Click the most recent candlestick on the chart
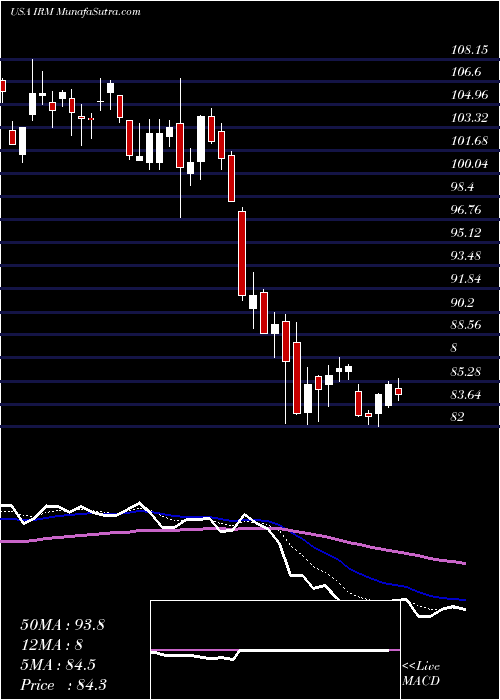The image size is (500, 700). (399, 391)
